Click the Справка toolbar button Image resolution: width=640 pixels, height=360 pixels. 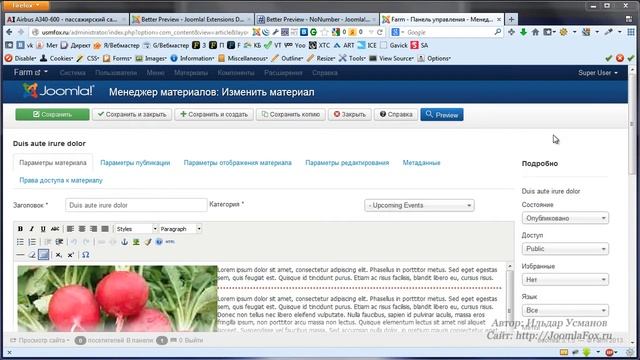click(x=396, y=114)
